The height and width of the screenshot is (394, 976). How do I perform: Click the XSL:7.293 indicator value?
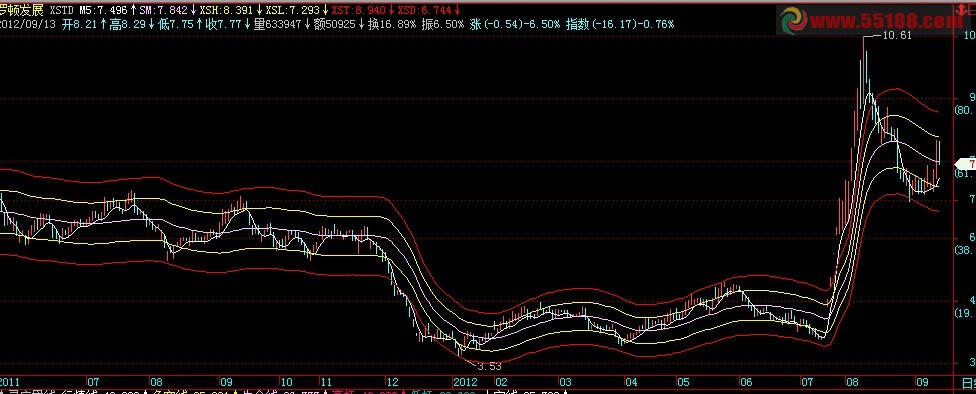tap(293, 10)
